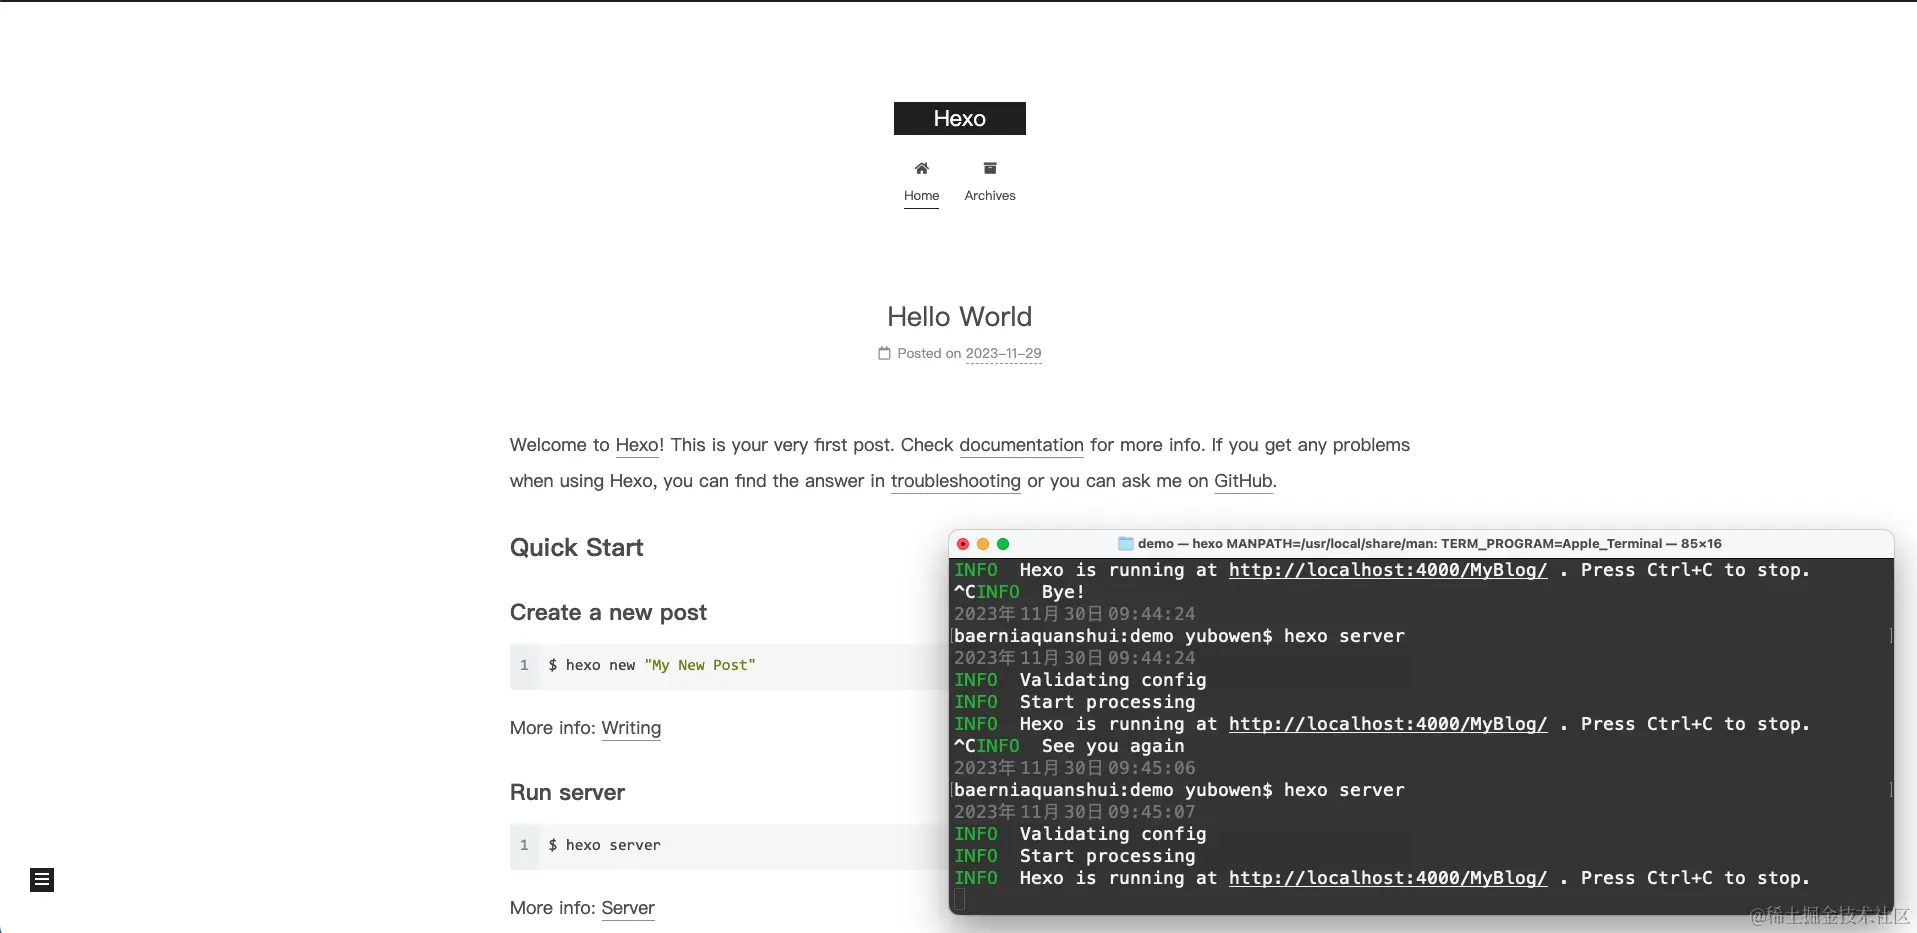Open the table of contents hamburger icon
This screenshot has height=933, width=1917.
[41, 879]
